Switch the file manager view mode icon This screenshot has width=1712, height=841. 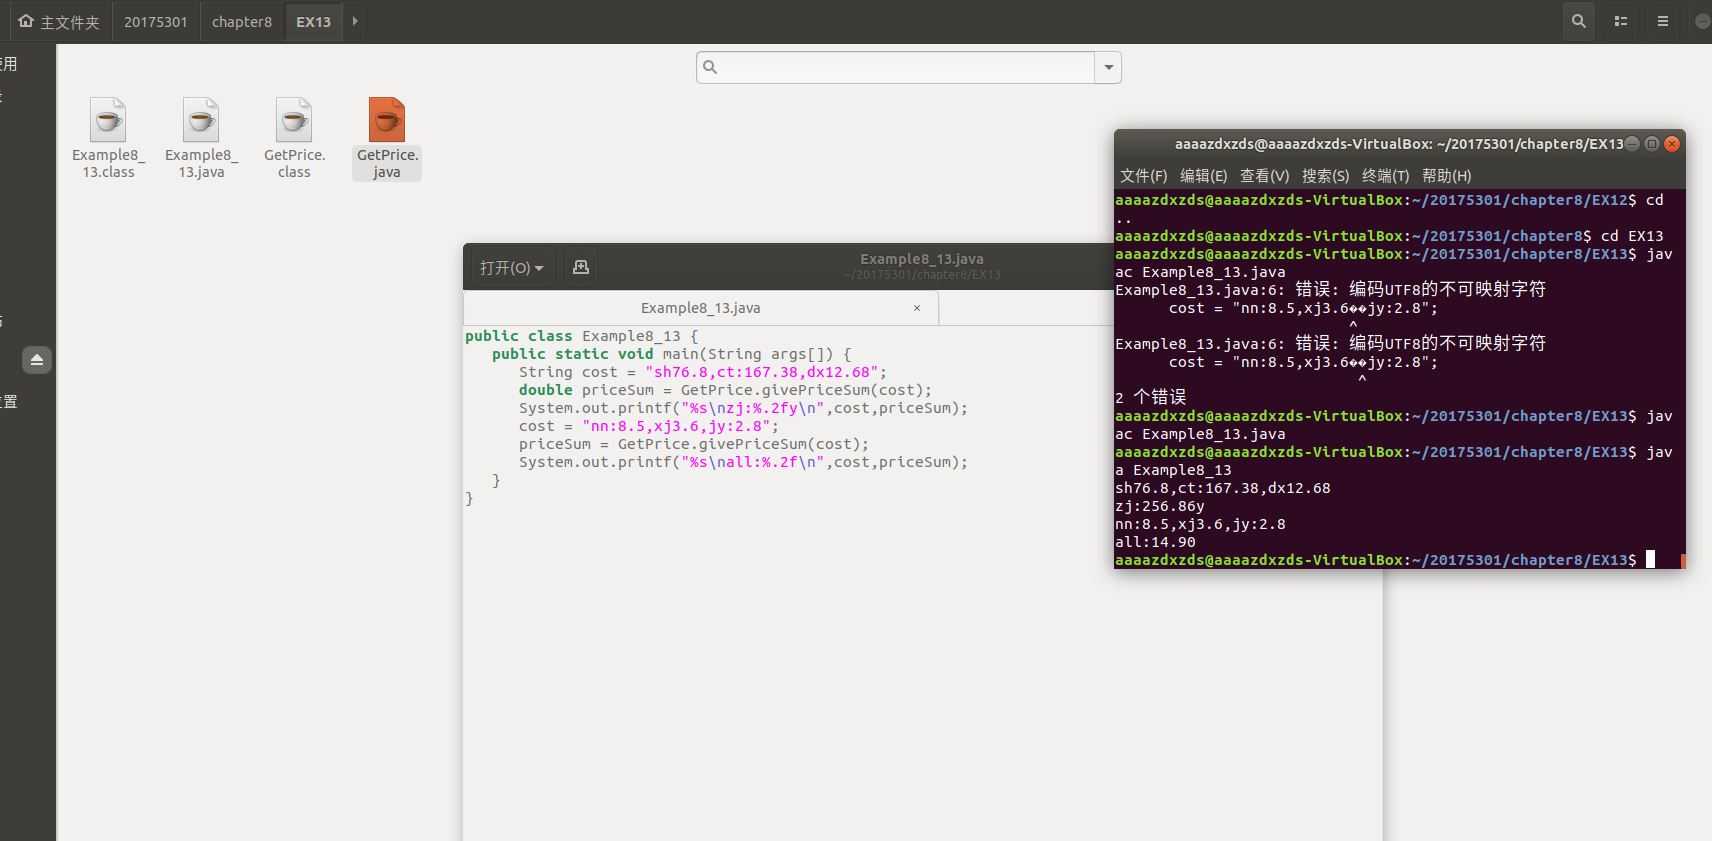click(x=1621, y=21)
